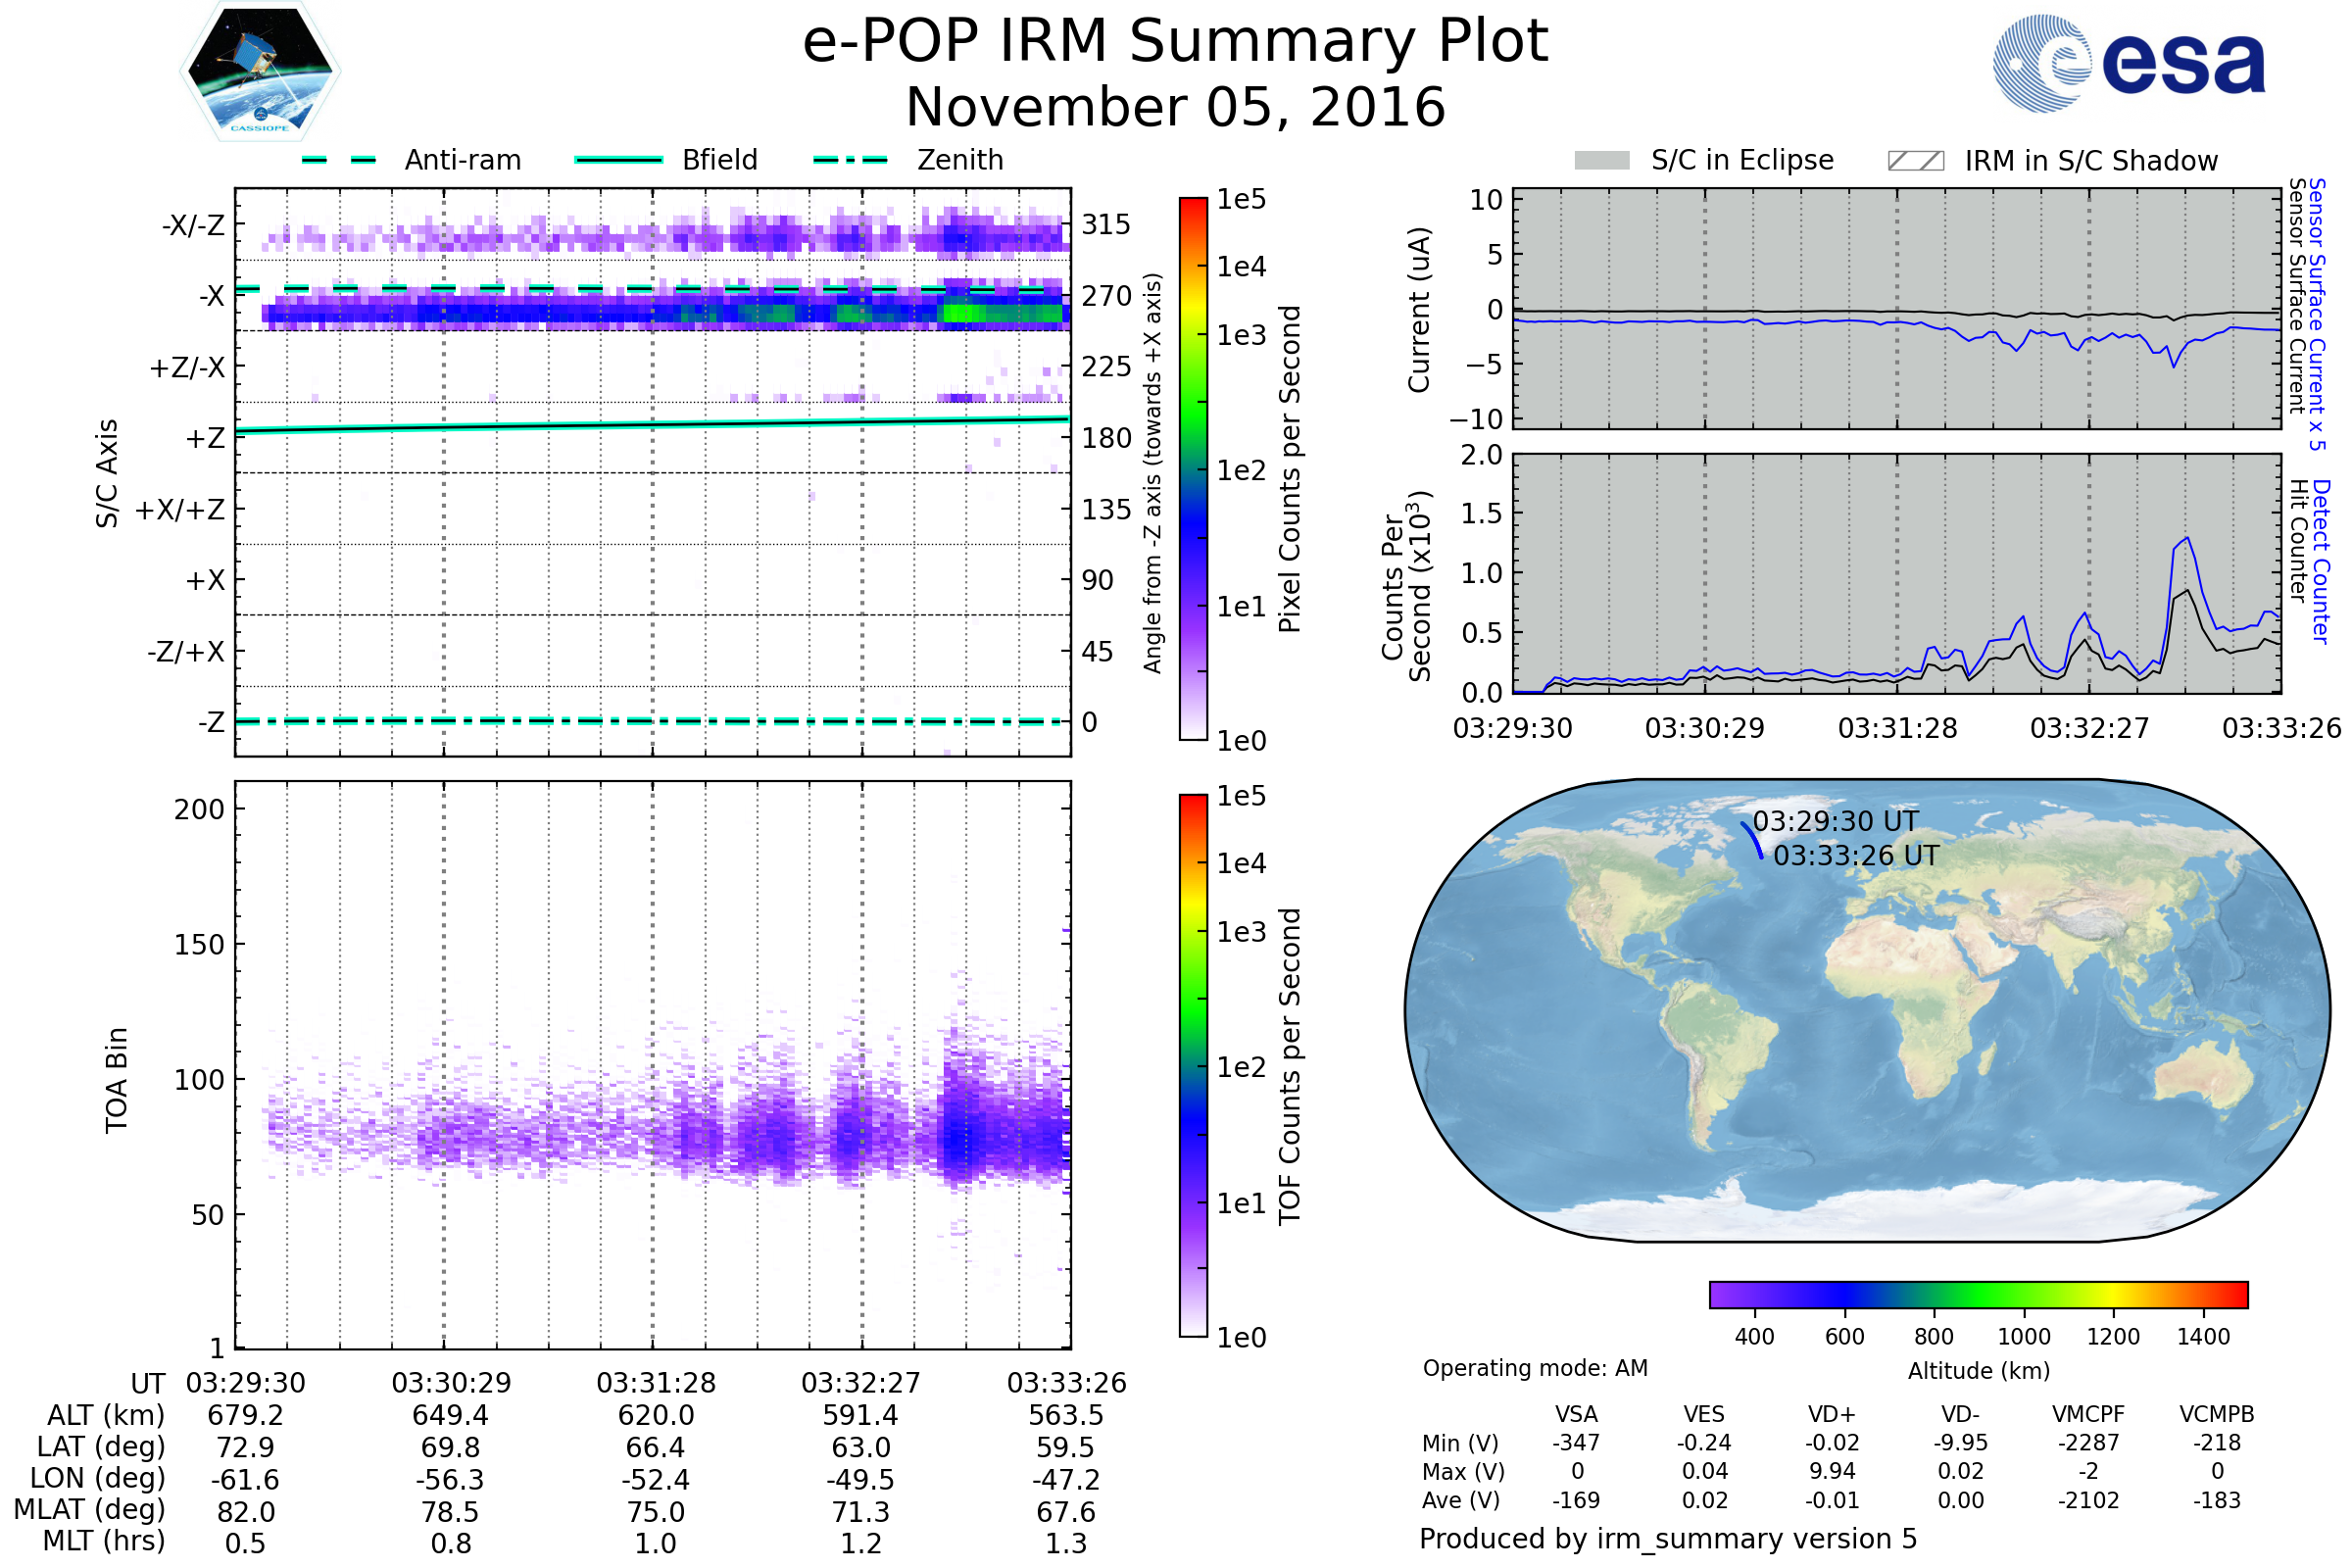
Task: Click the e-POP IRM Summary Plot title
Action: [1175, 42]
